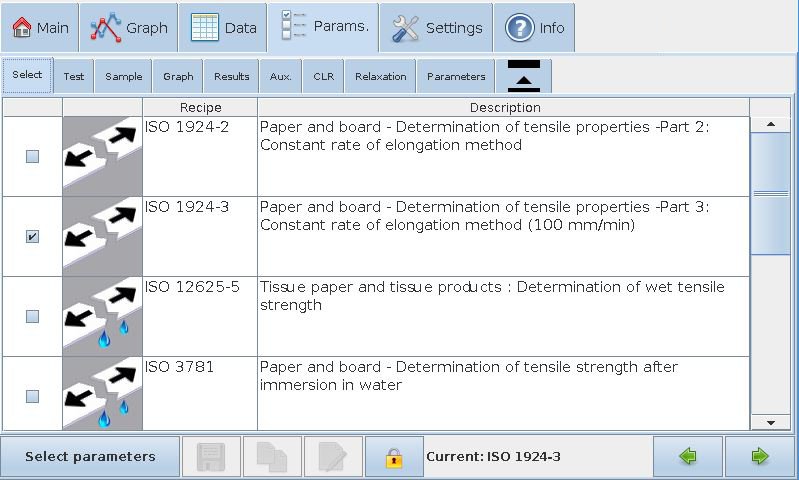
Task: Open the Data tab
Action: click(x=223, y=28)
